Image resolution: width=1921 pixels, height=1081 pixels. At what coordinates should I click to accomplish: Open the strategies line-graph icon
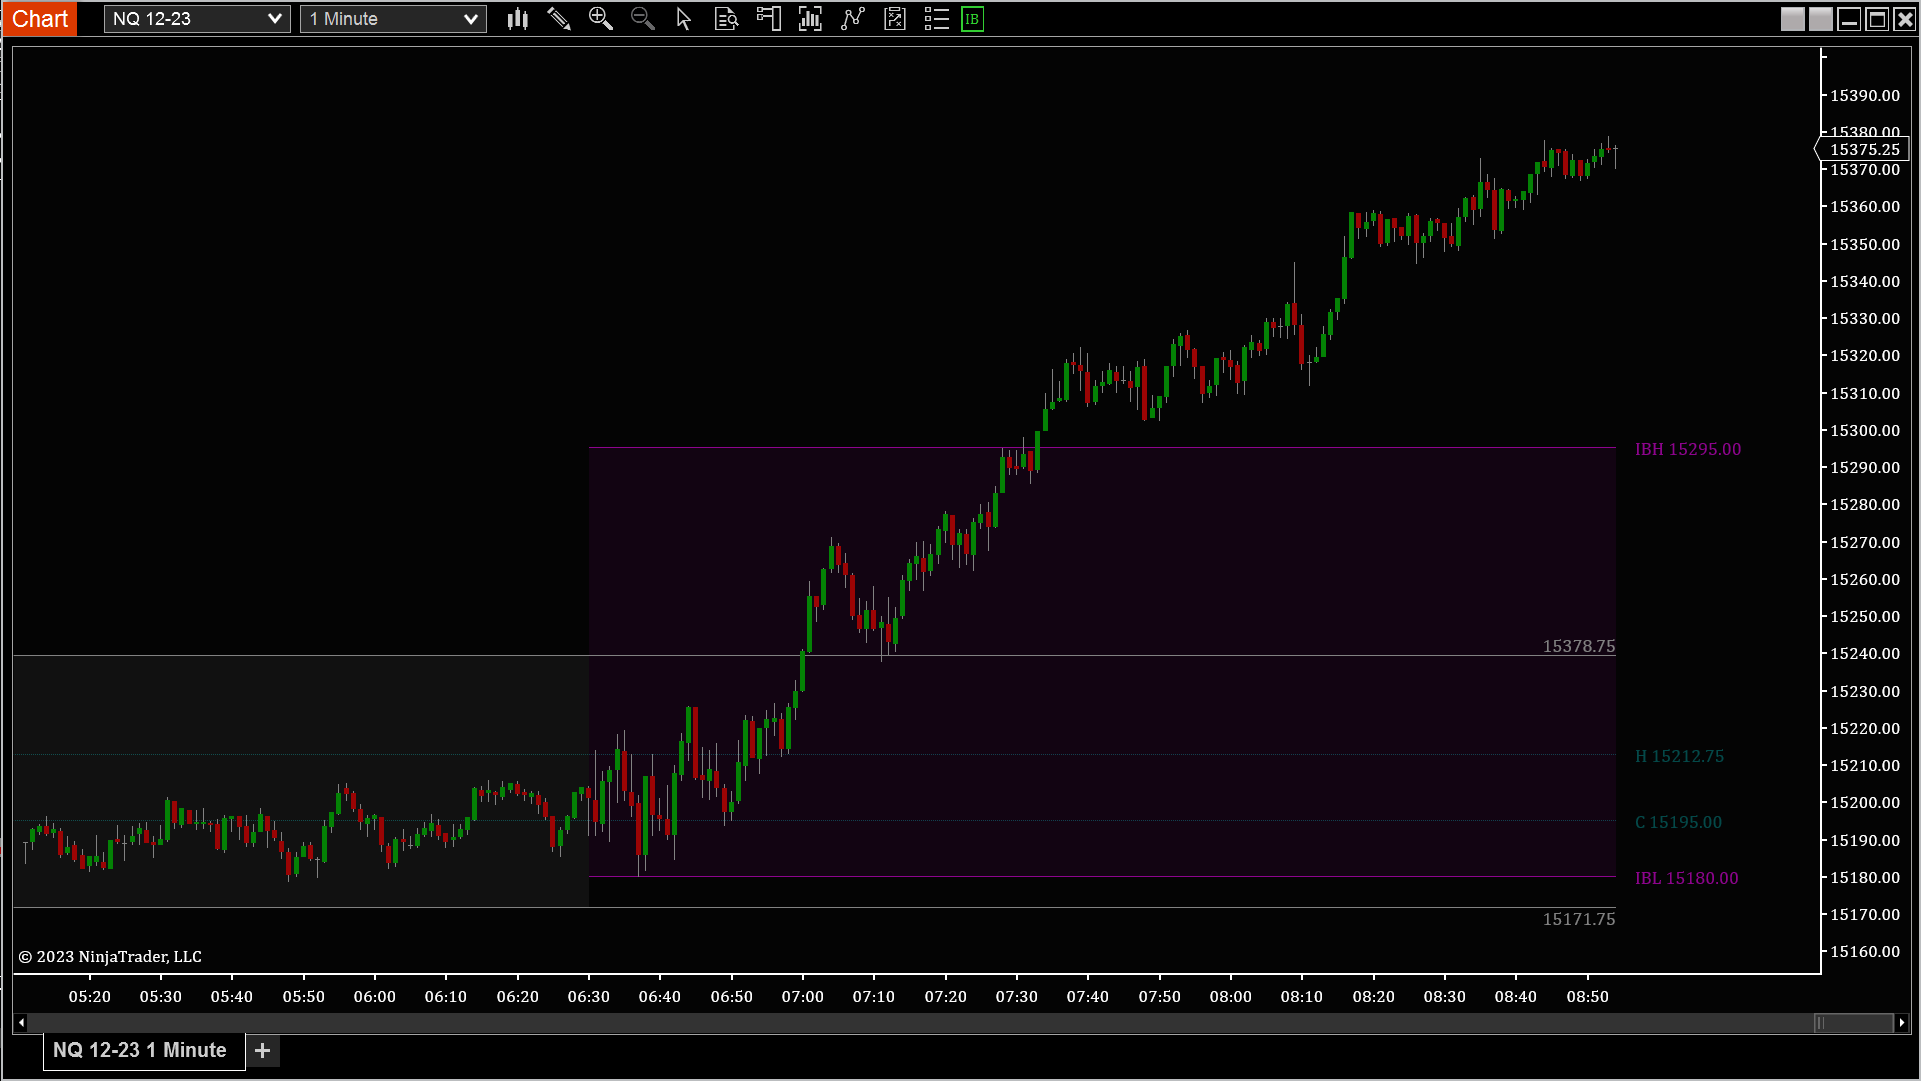[852, 19]
